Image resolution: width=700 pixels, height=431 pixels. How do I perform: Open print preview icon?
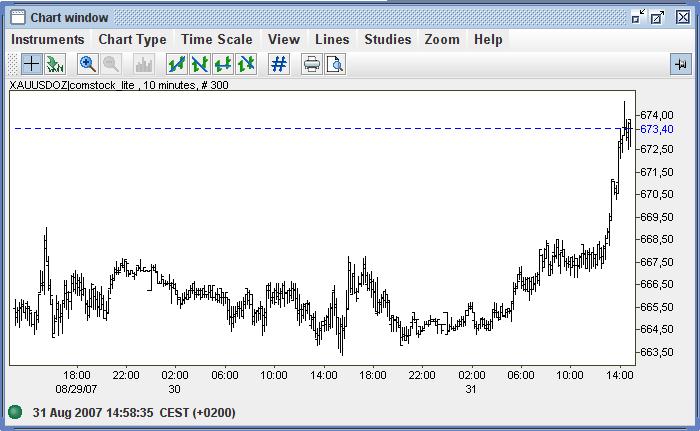pyautogui.click(x=335, y=64)
